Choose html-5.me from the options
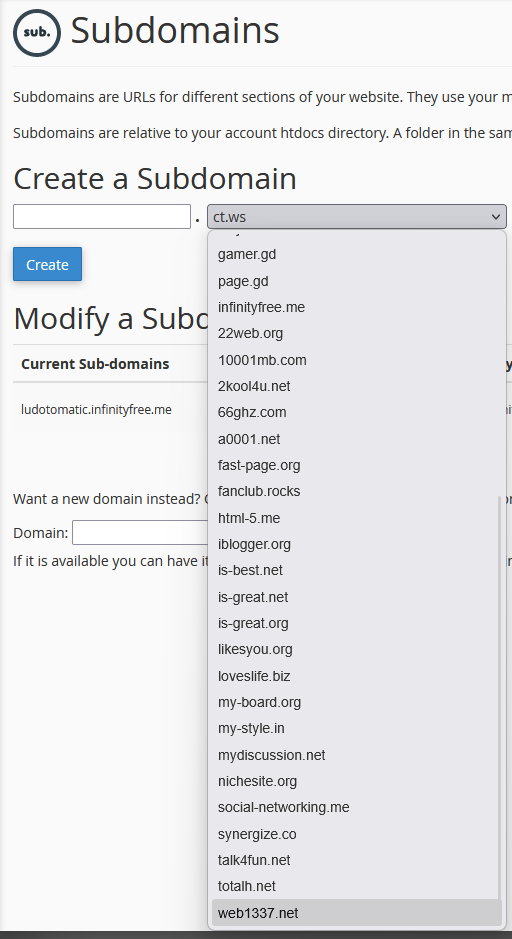 click(356, 518)
